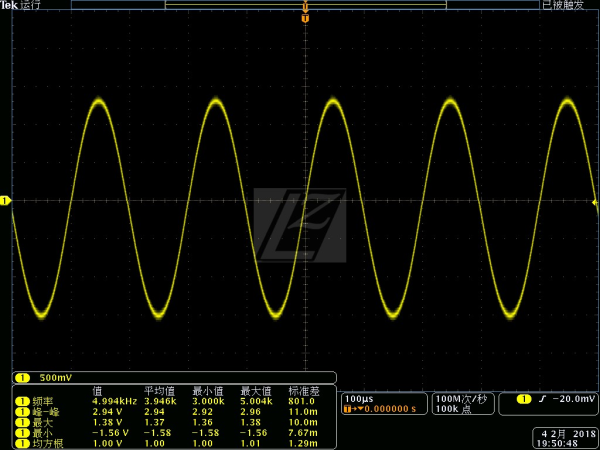The image size is (600, 450).
Task: Click the channel 1 ground reference marker
Action: pos(5,201)
